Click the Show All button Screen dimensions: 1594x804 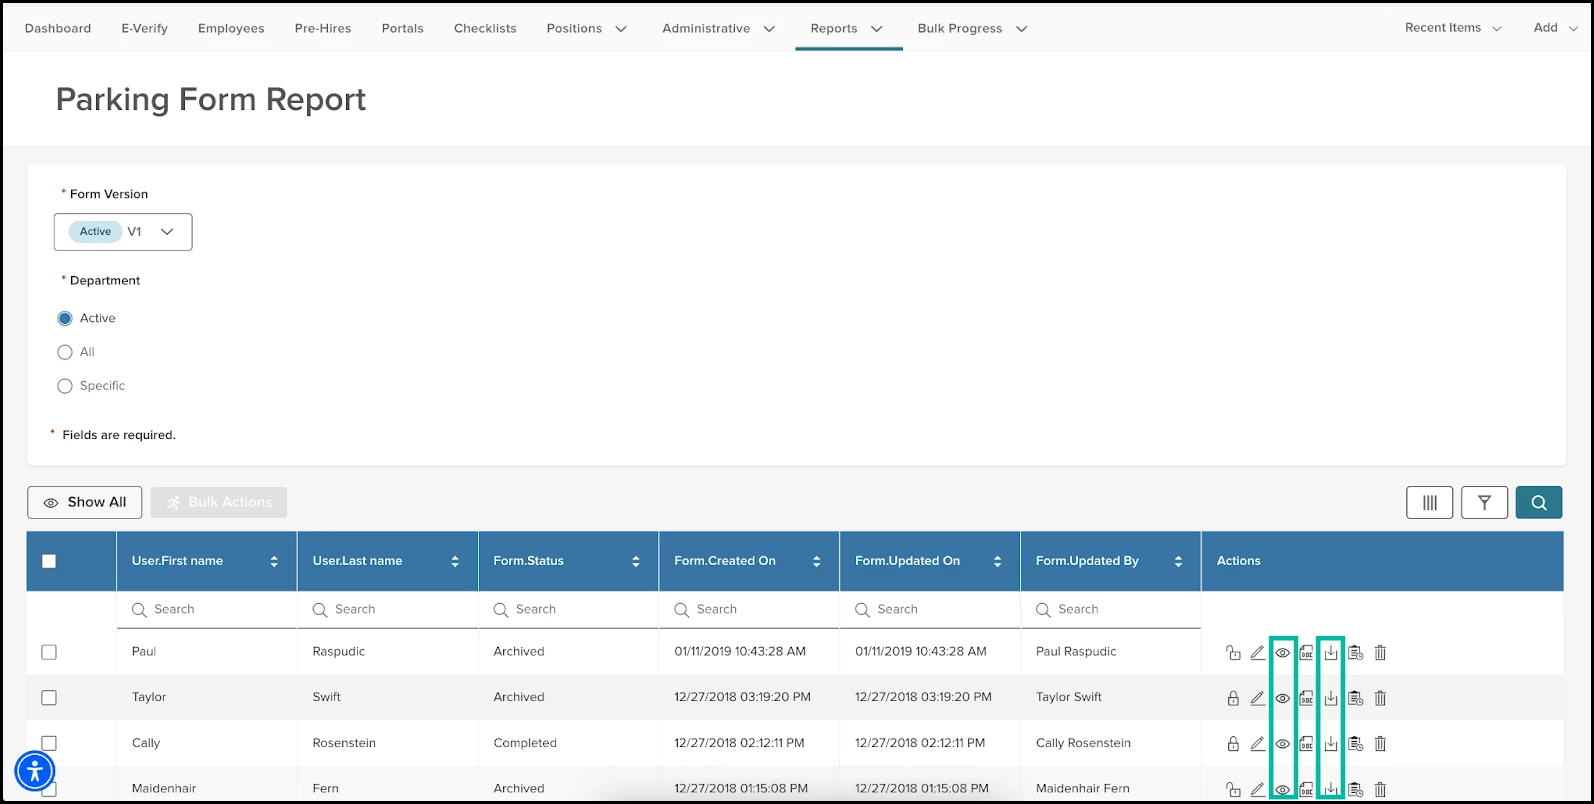click(85, 502)
